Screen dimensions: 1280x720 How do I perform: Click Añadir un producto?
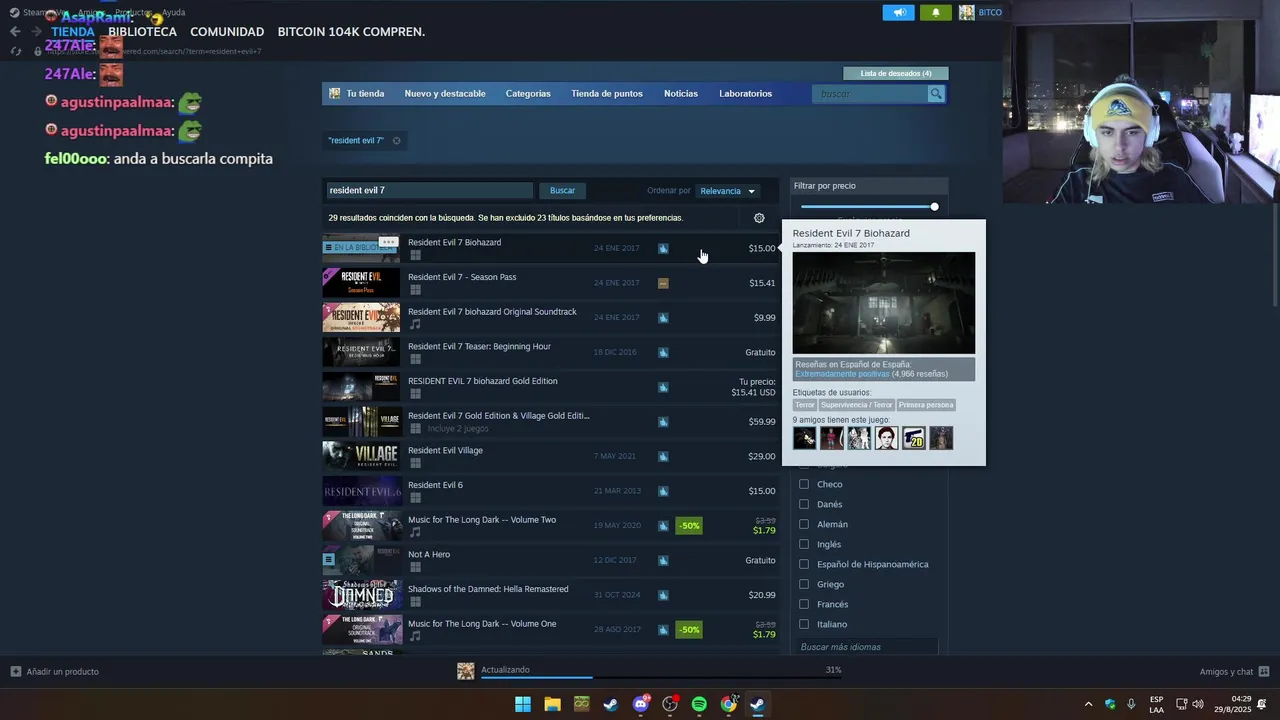click(62, 671)
